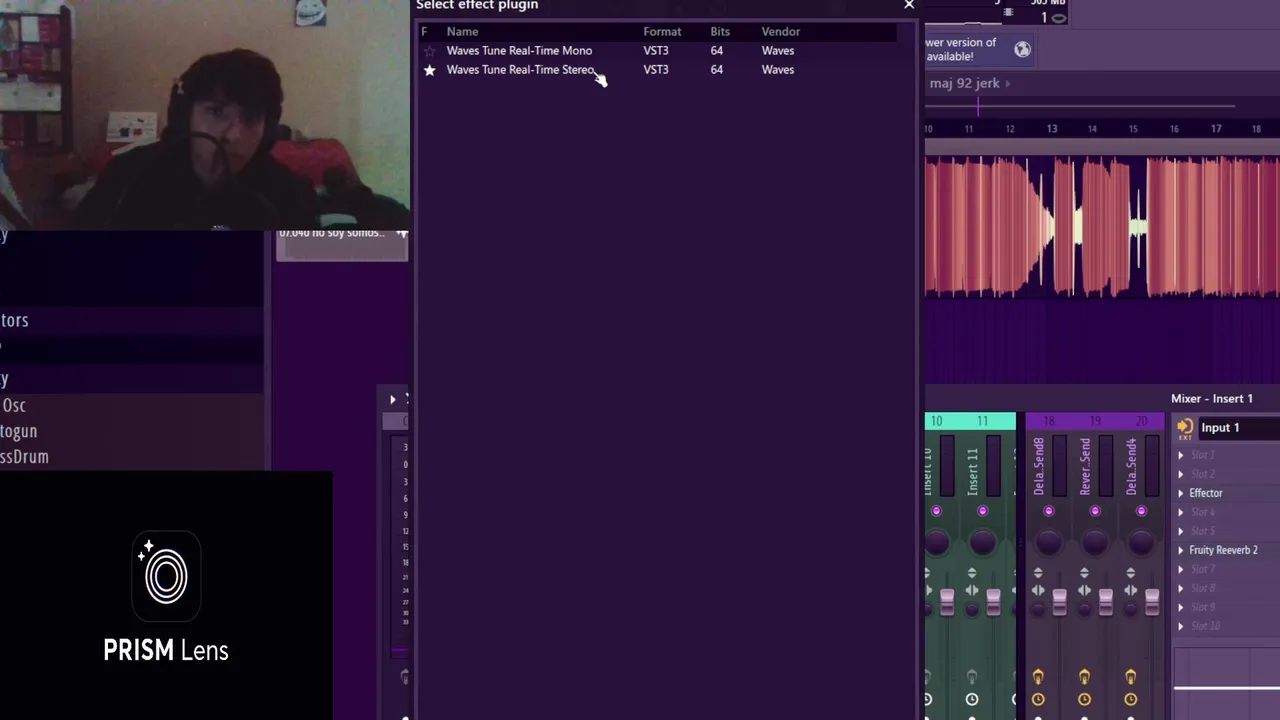Select mixer track 20 Dela..Send4
The image size is (1280, 720).
[x=1130, y=467]
